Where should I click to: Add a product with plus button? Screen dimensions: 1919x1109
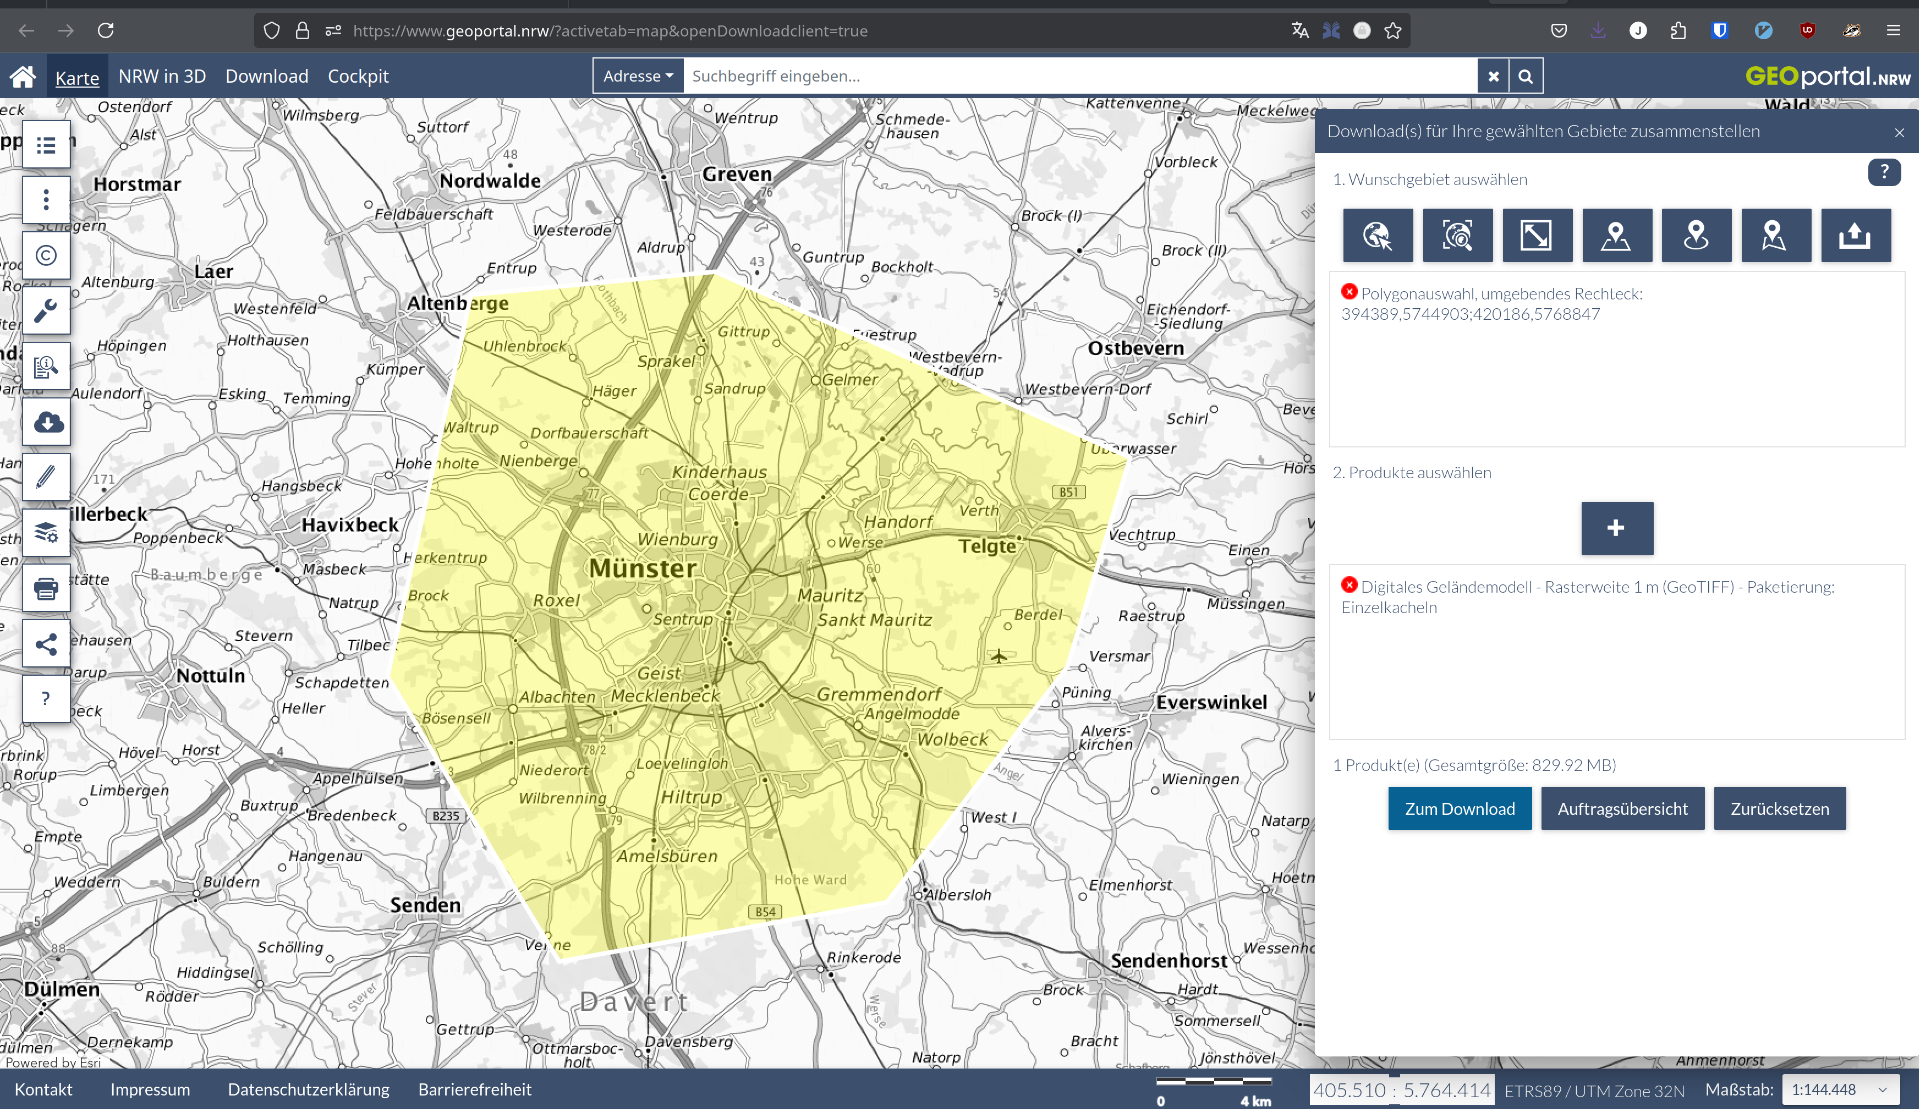pyautogui.click(x=1617, y=528)
